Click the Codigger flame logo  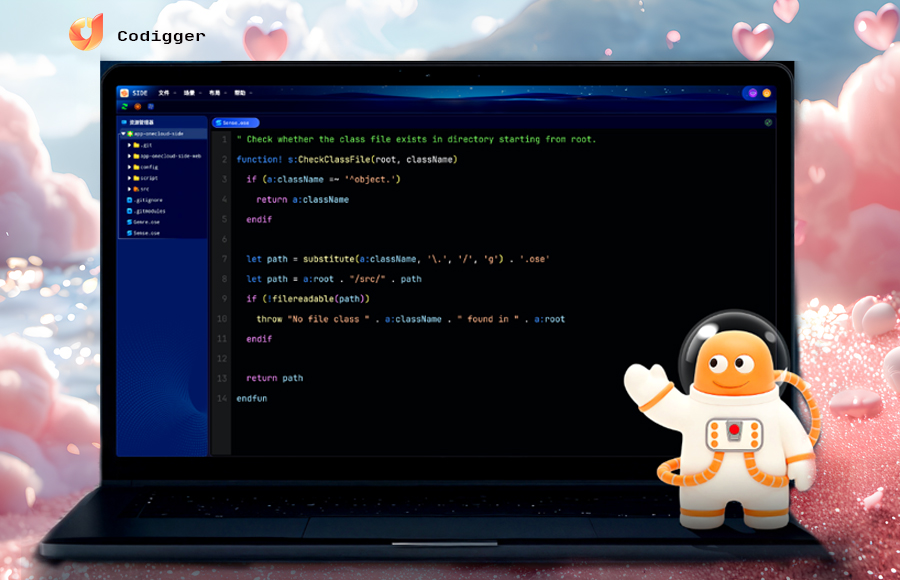[x=86, y=32]
